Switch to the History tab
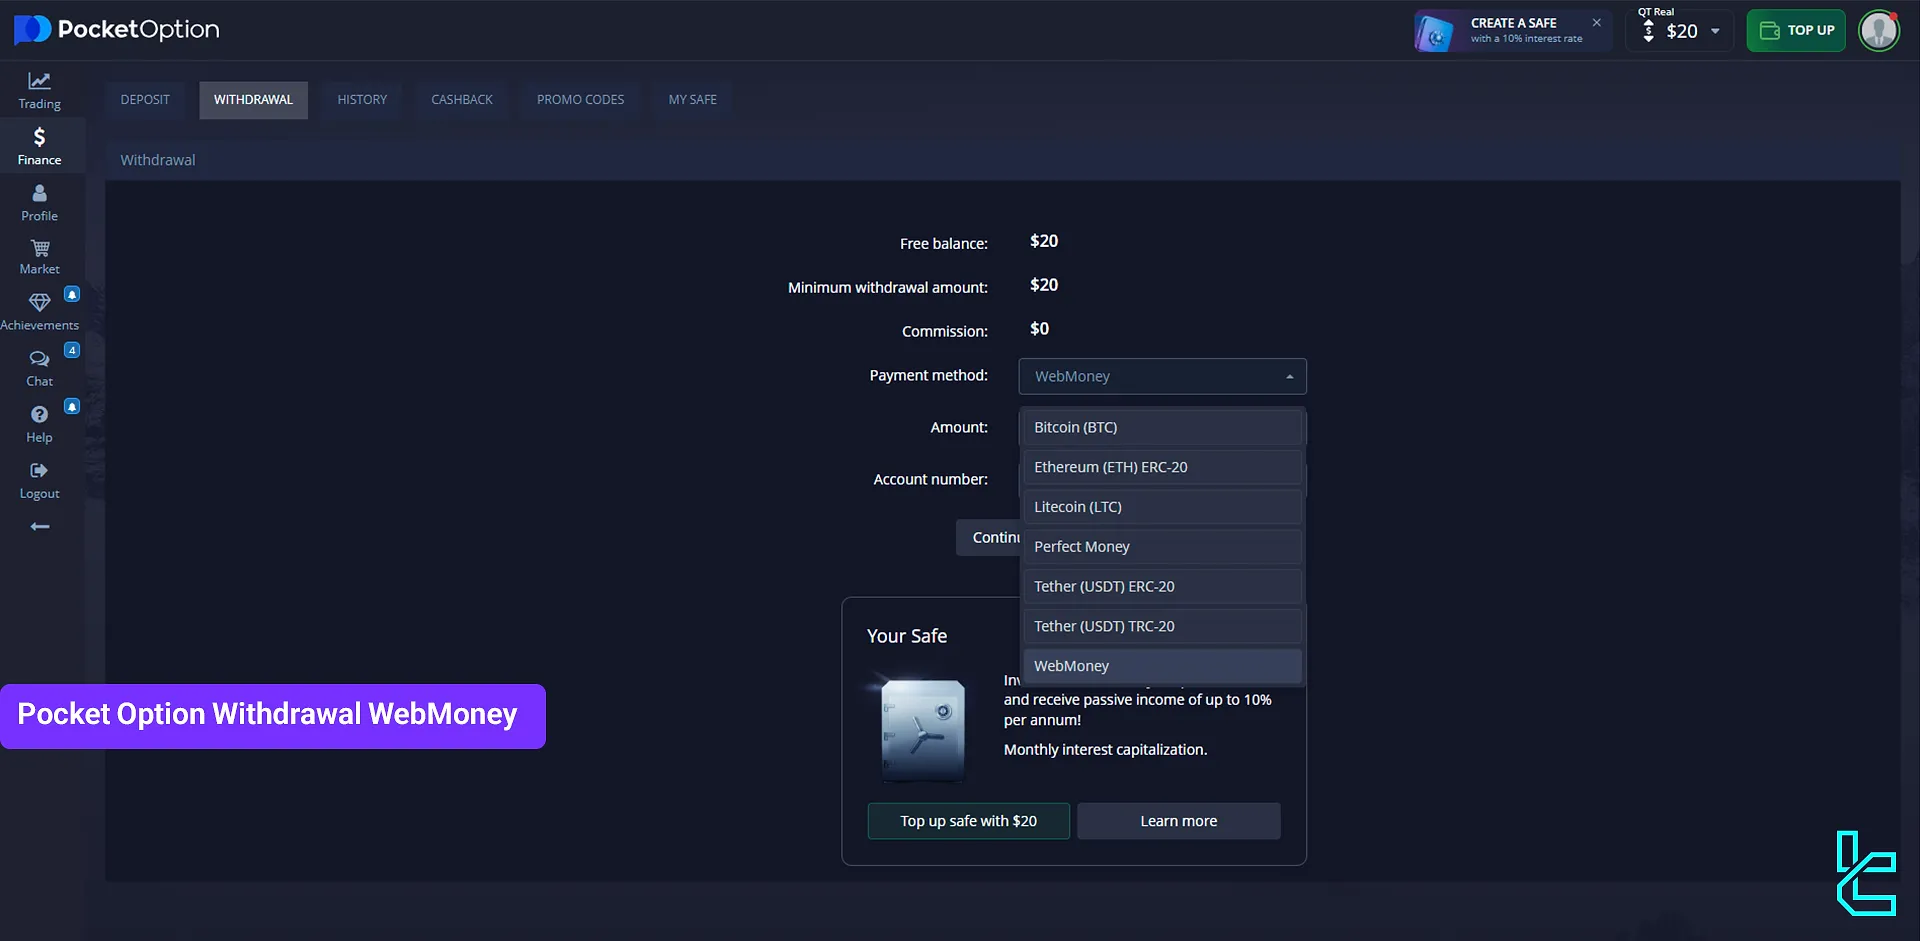Viewport: 1920px width, 941px height. [362, 100]
